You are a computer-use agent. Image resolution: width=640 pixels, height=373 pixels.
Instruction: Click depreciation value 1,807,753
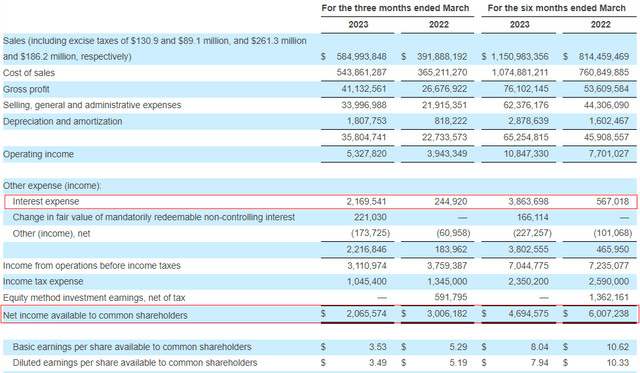[367, 121]
